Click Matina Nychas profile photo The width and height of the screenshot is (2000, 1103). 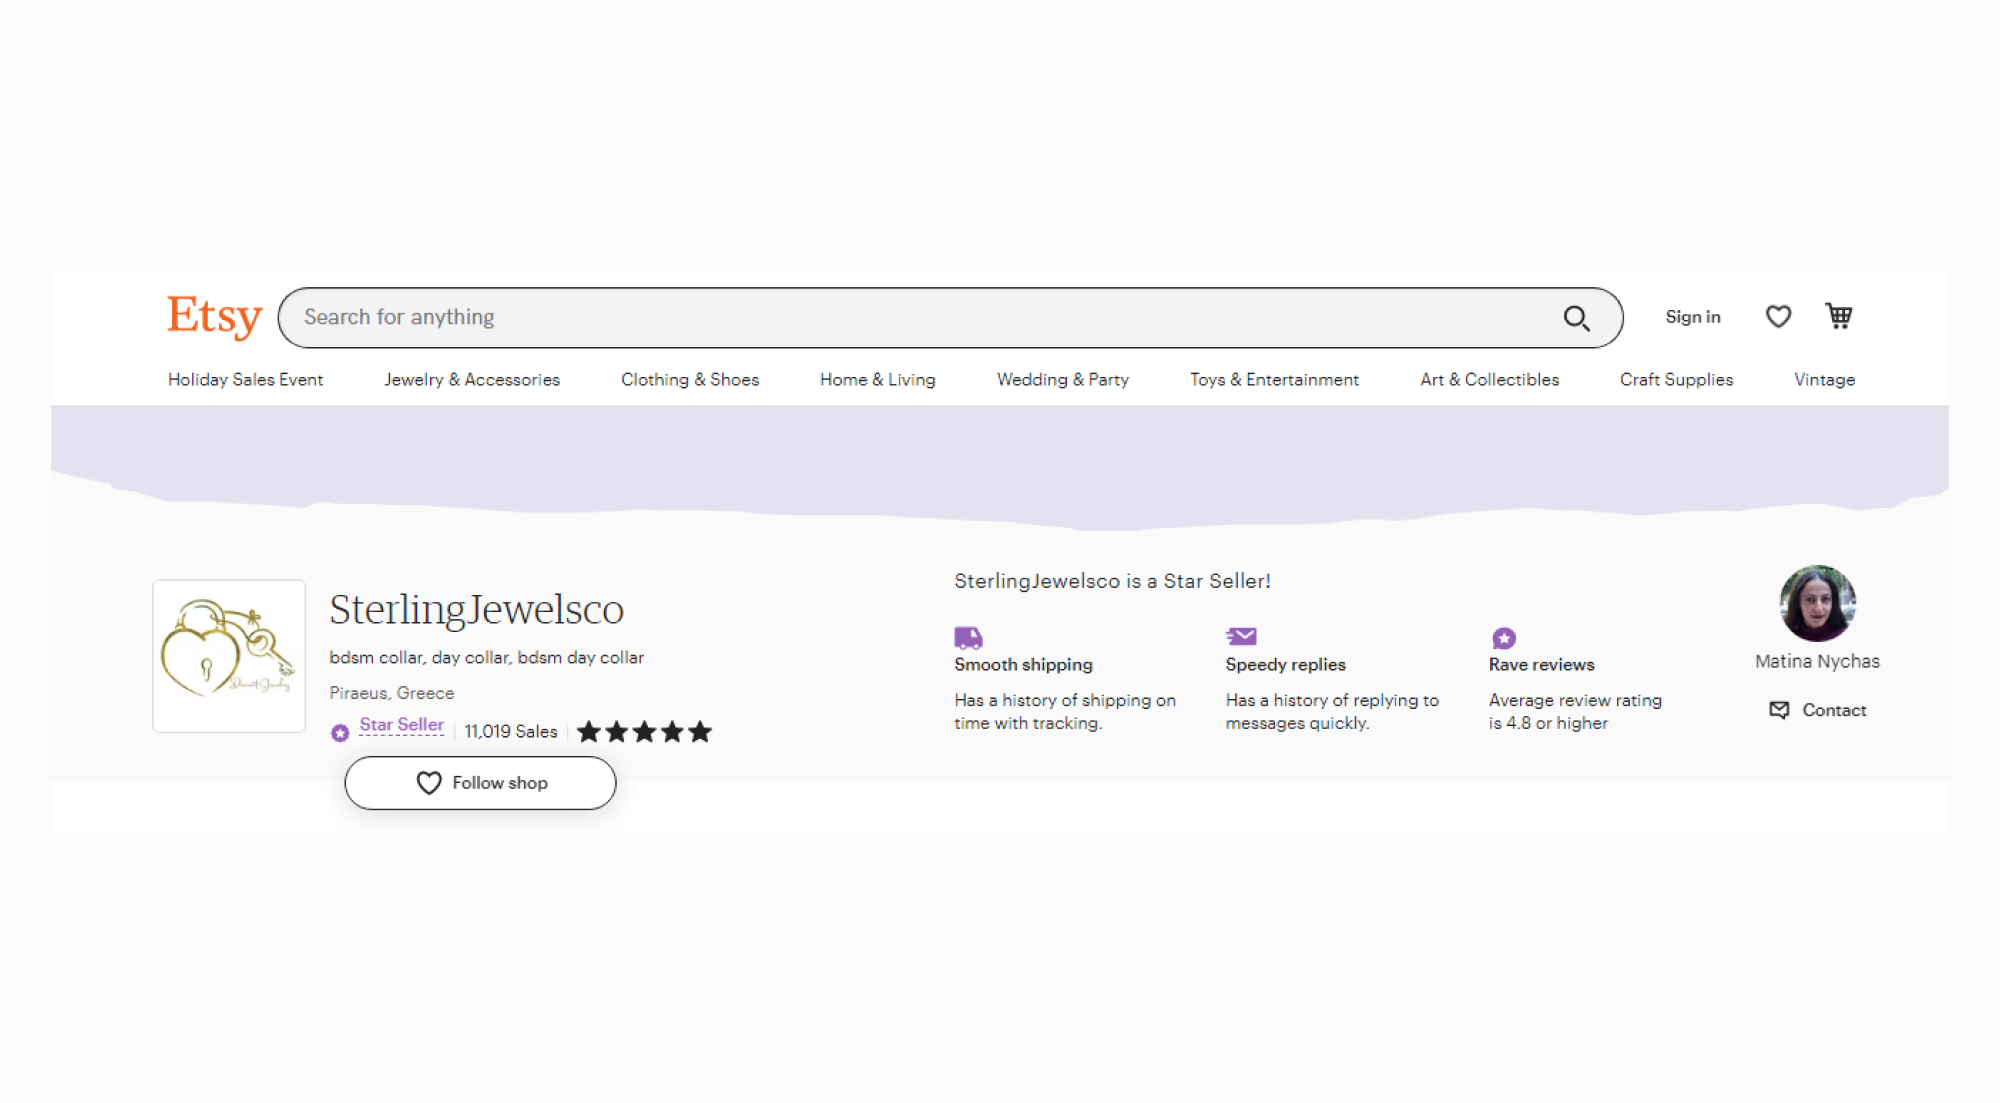pyautogui.click(x=1817, y=603)
